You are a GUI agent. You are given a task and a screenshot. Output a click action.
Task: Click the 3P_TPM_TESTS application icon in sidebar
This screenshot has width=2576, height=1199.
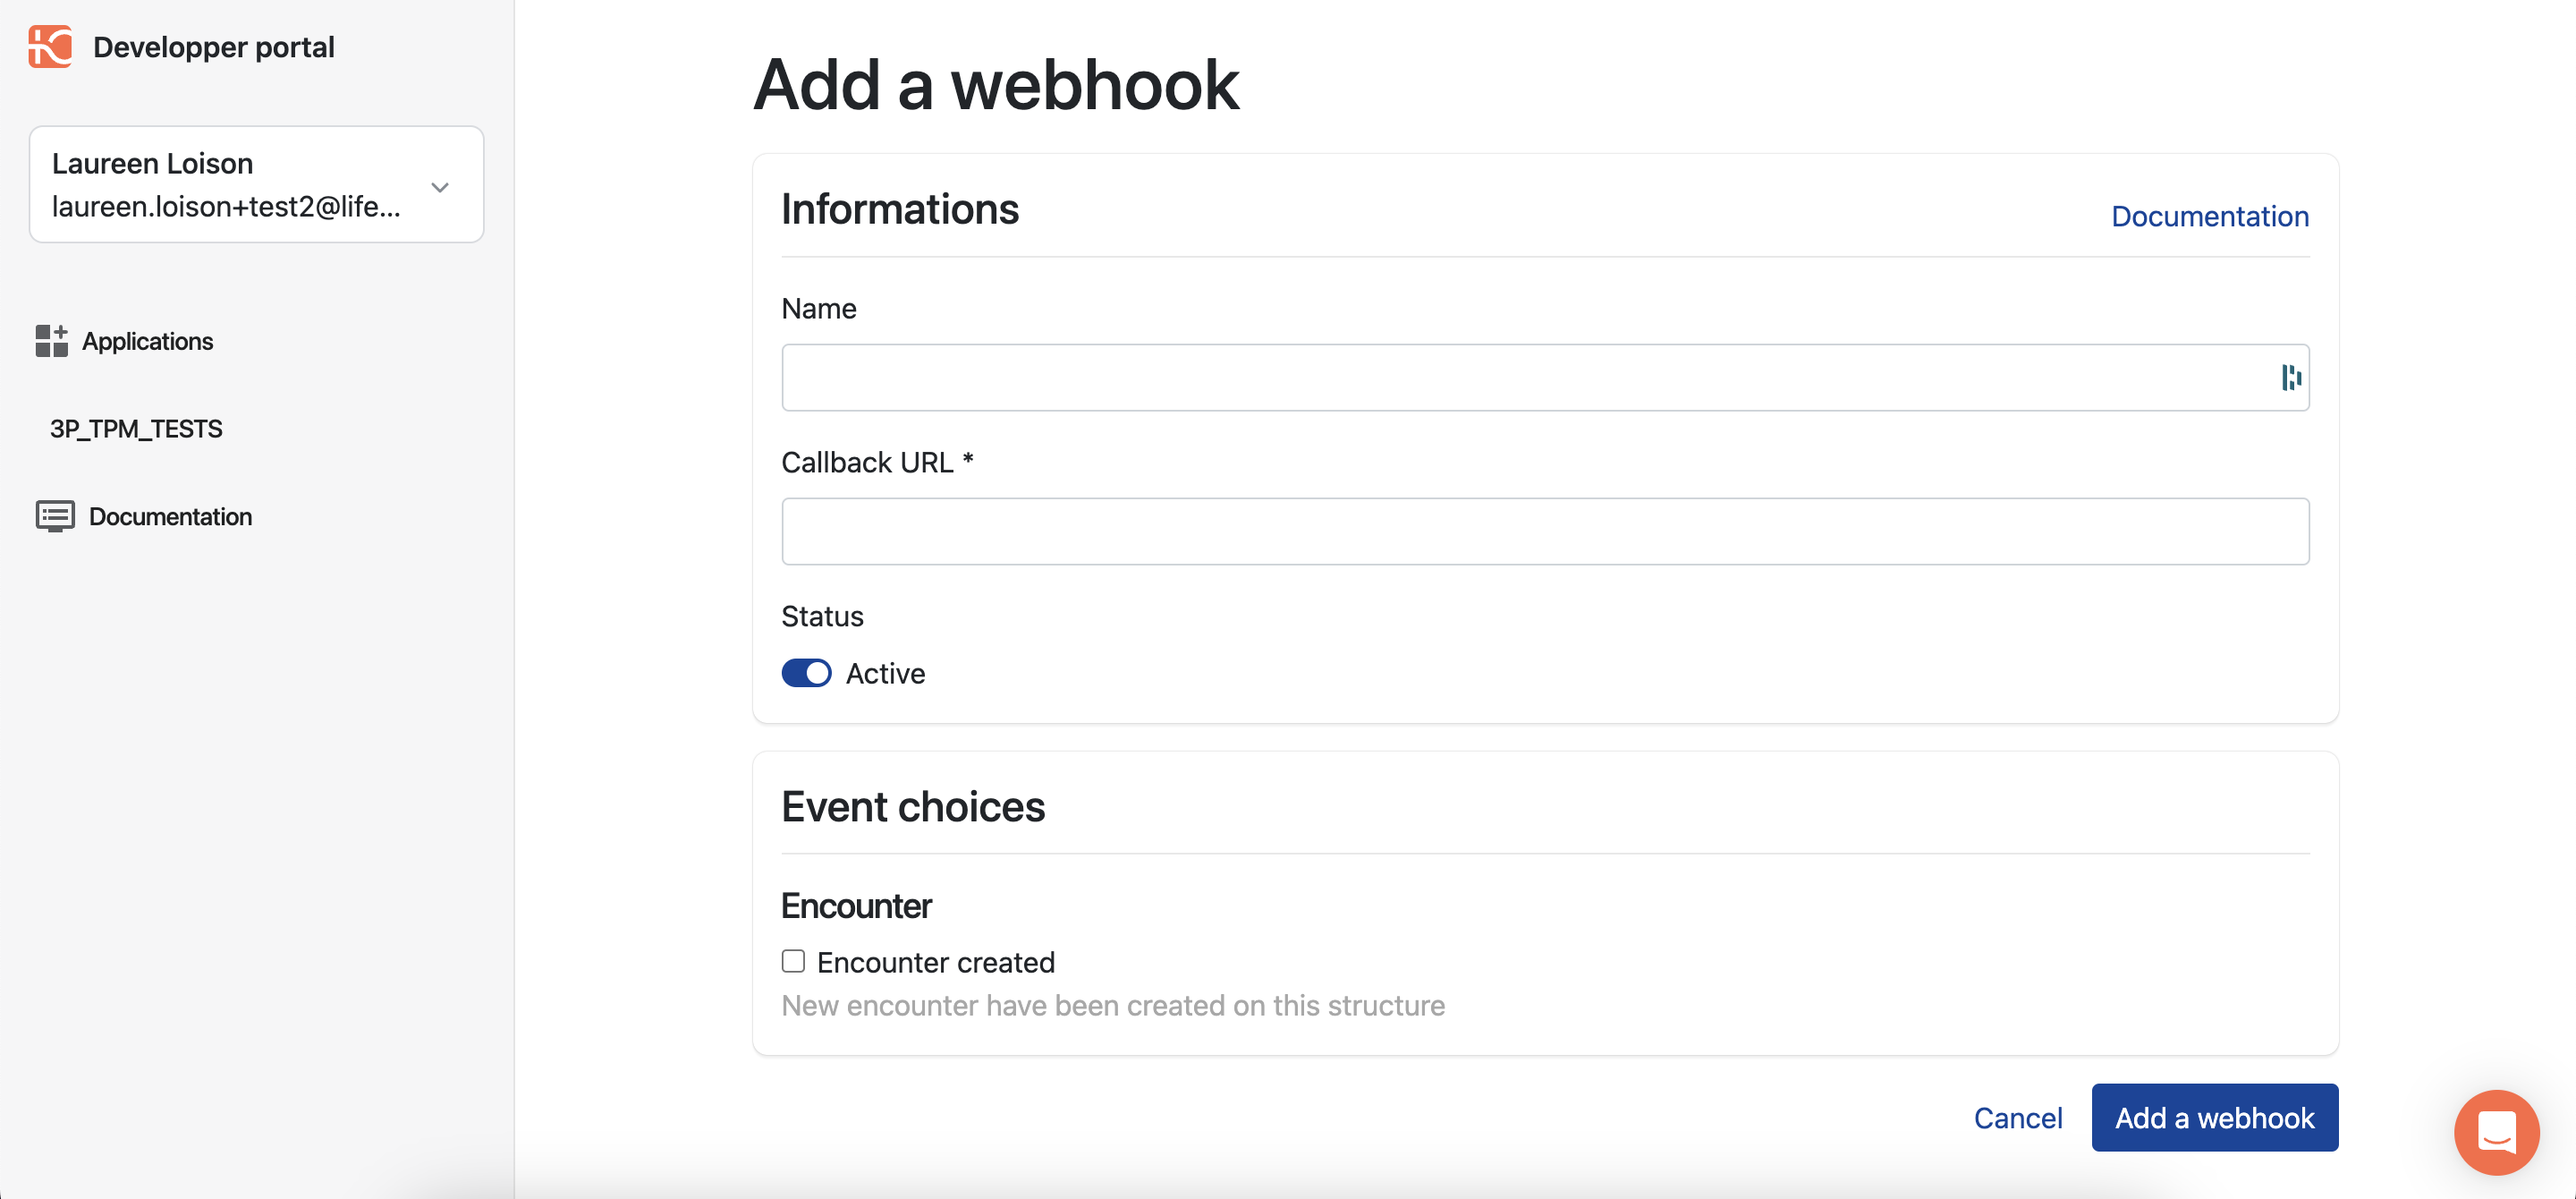tap(138, 429)
